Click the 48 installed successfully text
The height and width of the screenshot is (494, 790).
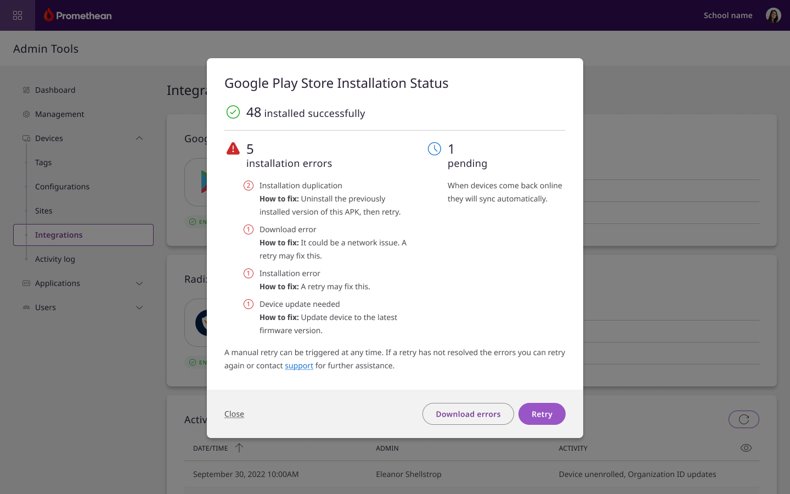306,113
